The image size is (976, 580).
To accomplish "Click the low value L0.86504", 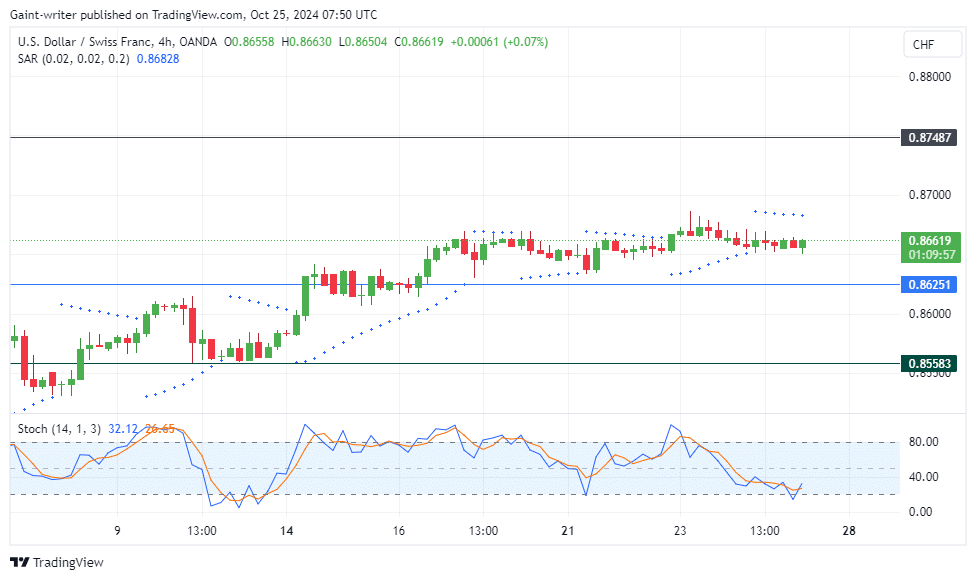I will tap(363, 42).
